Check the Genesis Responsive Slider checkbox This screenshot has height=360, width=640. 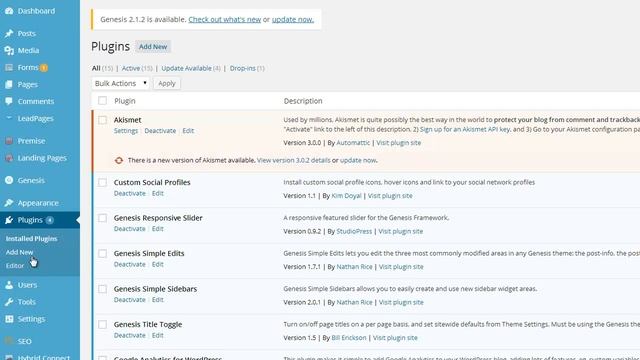point(102,218)
